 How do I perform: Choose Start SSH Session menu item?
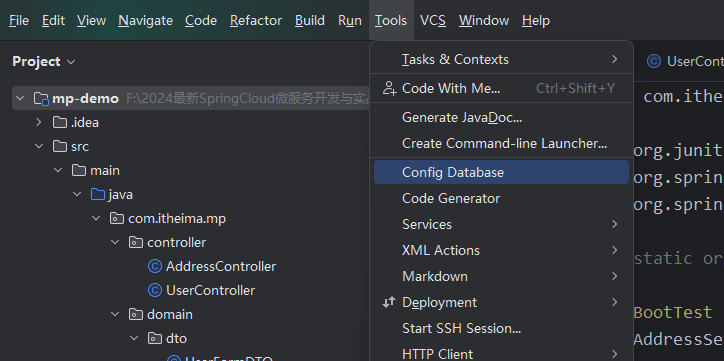click(501, 328)
